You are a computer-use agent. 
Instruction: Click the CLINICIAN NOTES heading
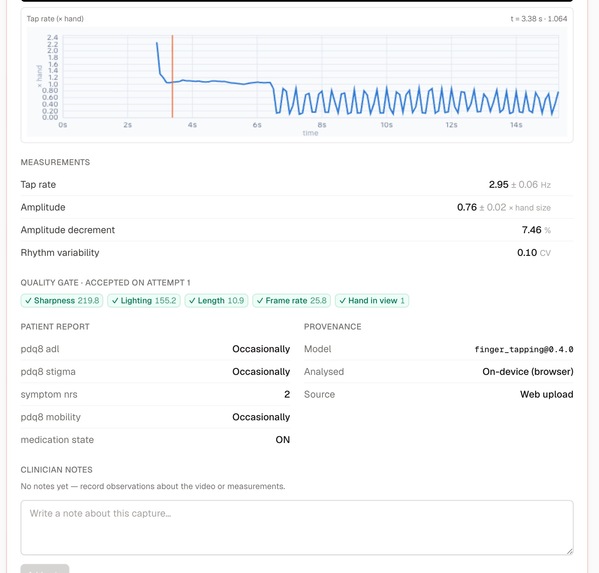(57, 470)
